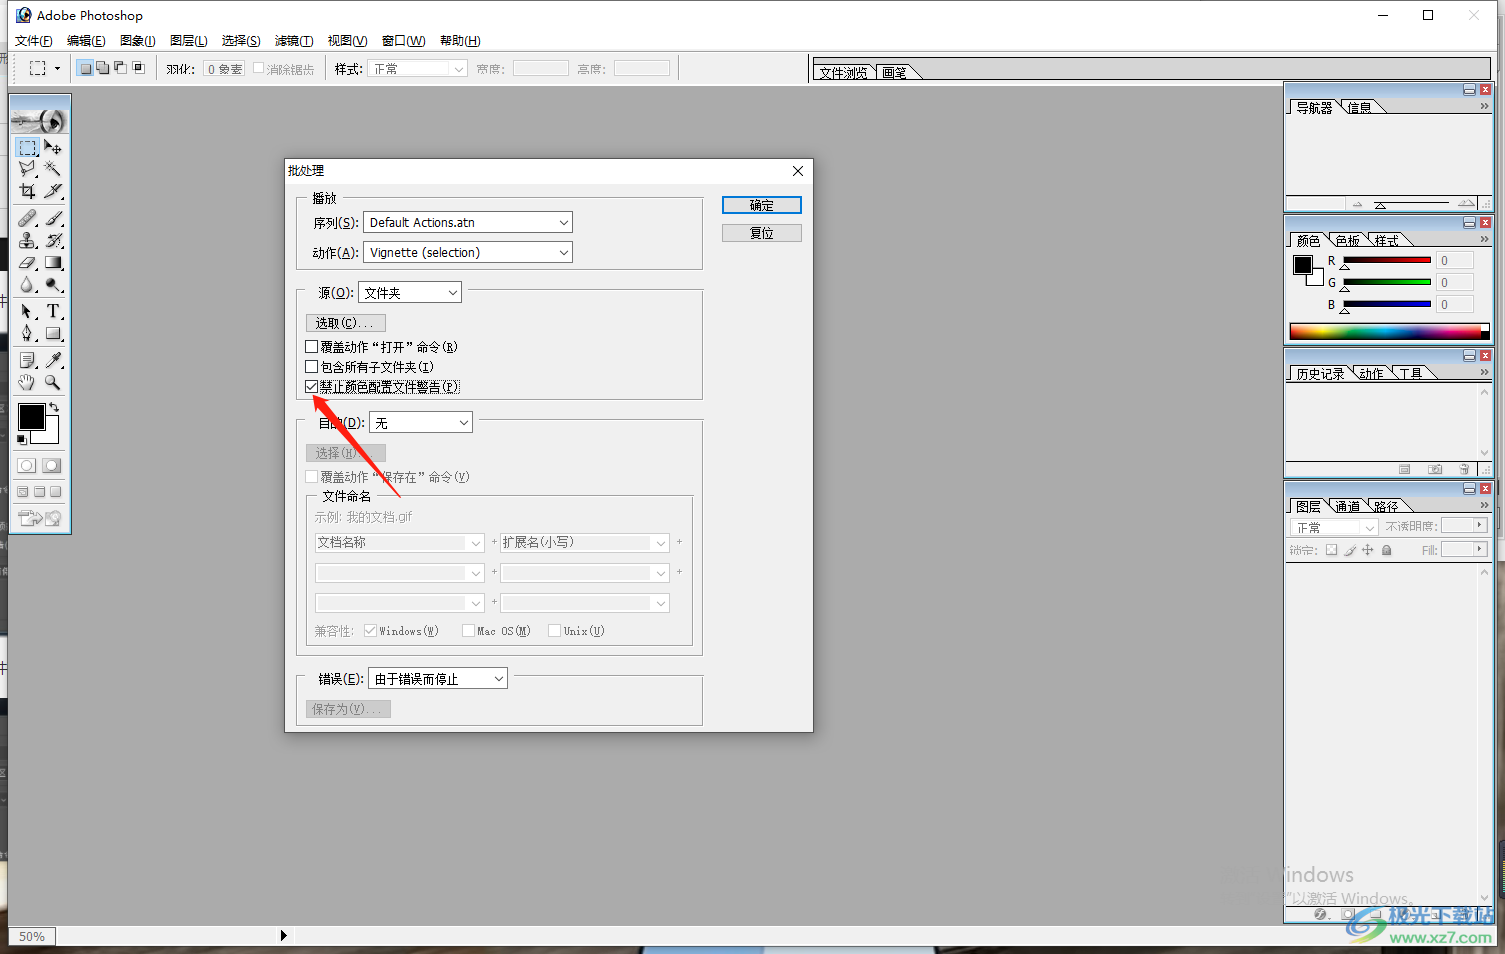Select the Clone Stamp tool

[28, 240]
